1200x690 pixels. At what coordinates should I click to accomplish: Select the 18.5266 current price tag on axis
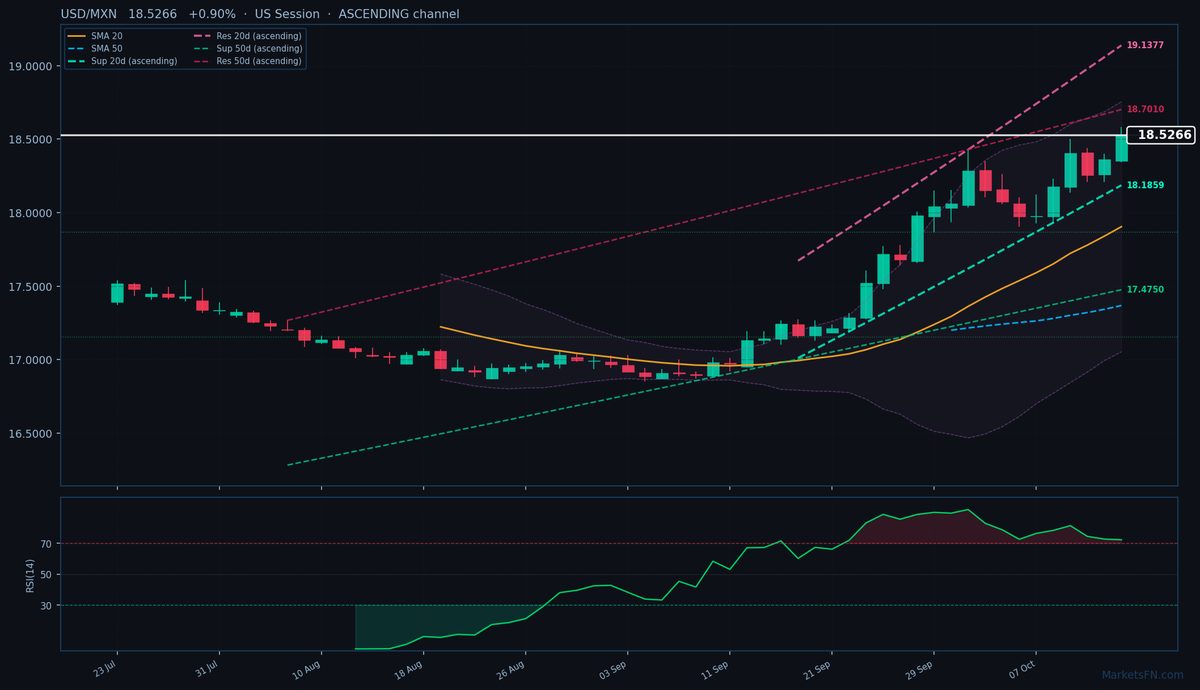click(1161, 135)
